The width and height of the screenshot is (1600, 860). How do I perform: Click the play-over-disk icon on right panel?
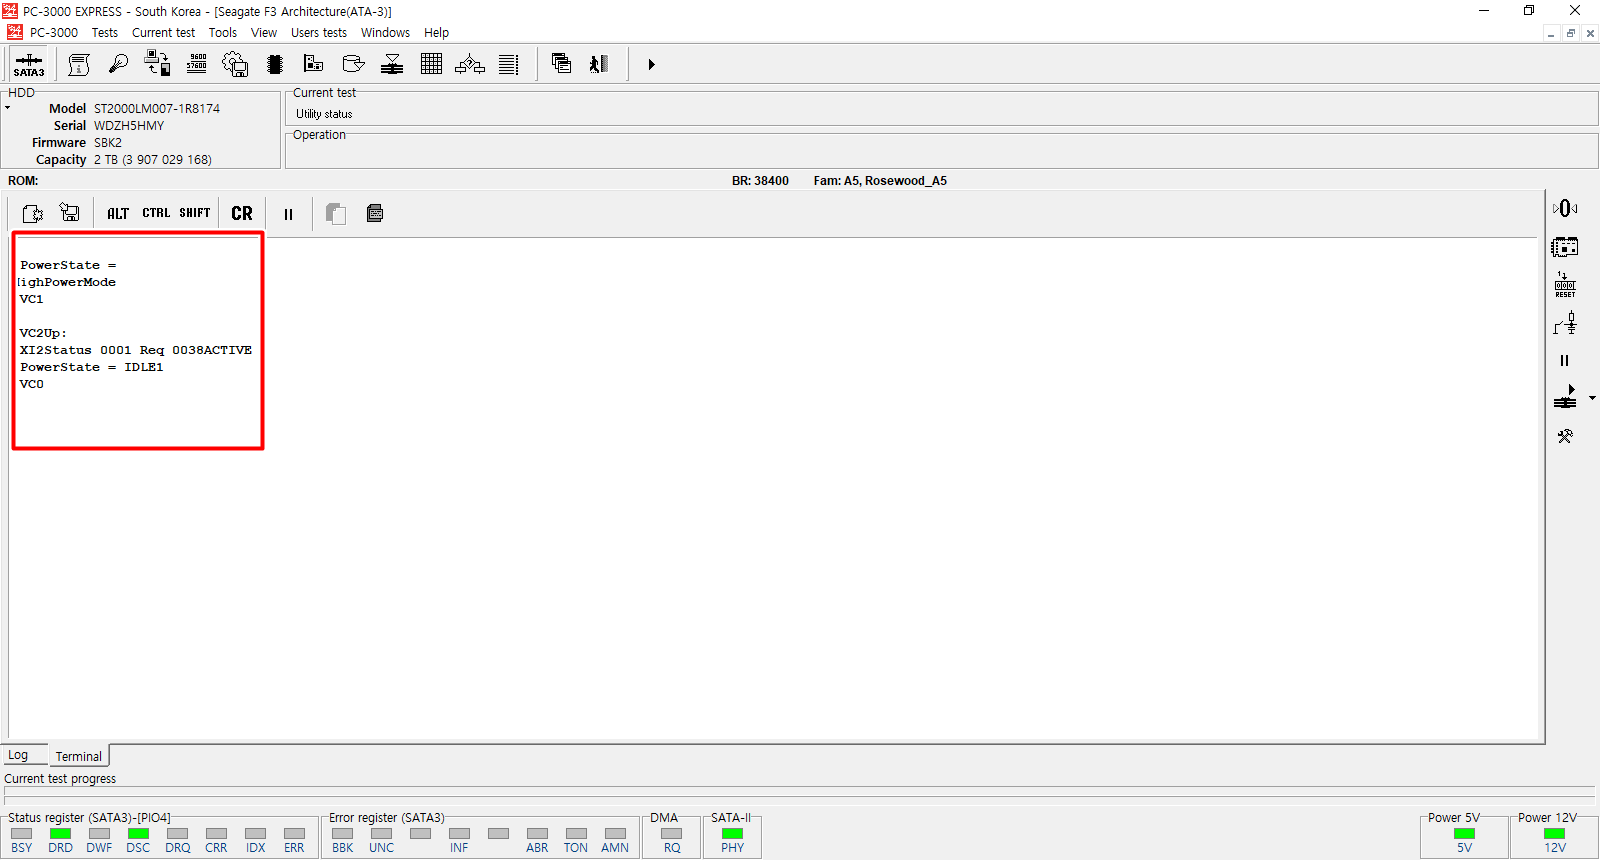tap(1565, 397)
